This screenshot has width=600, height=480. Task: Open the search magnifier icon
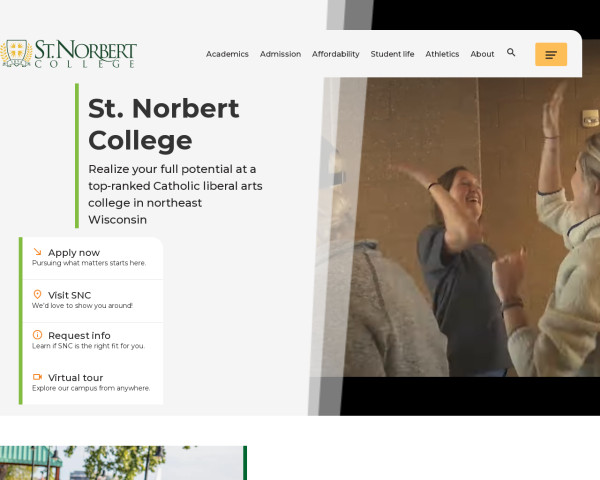coord(512,53)
